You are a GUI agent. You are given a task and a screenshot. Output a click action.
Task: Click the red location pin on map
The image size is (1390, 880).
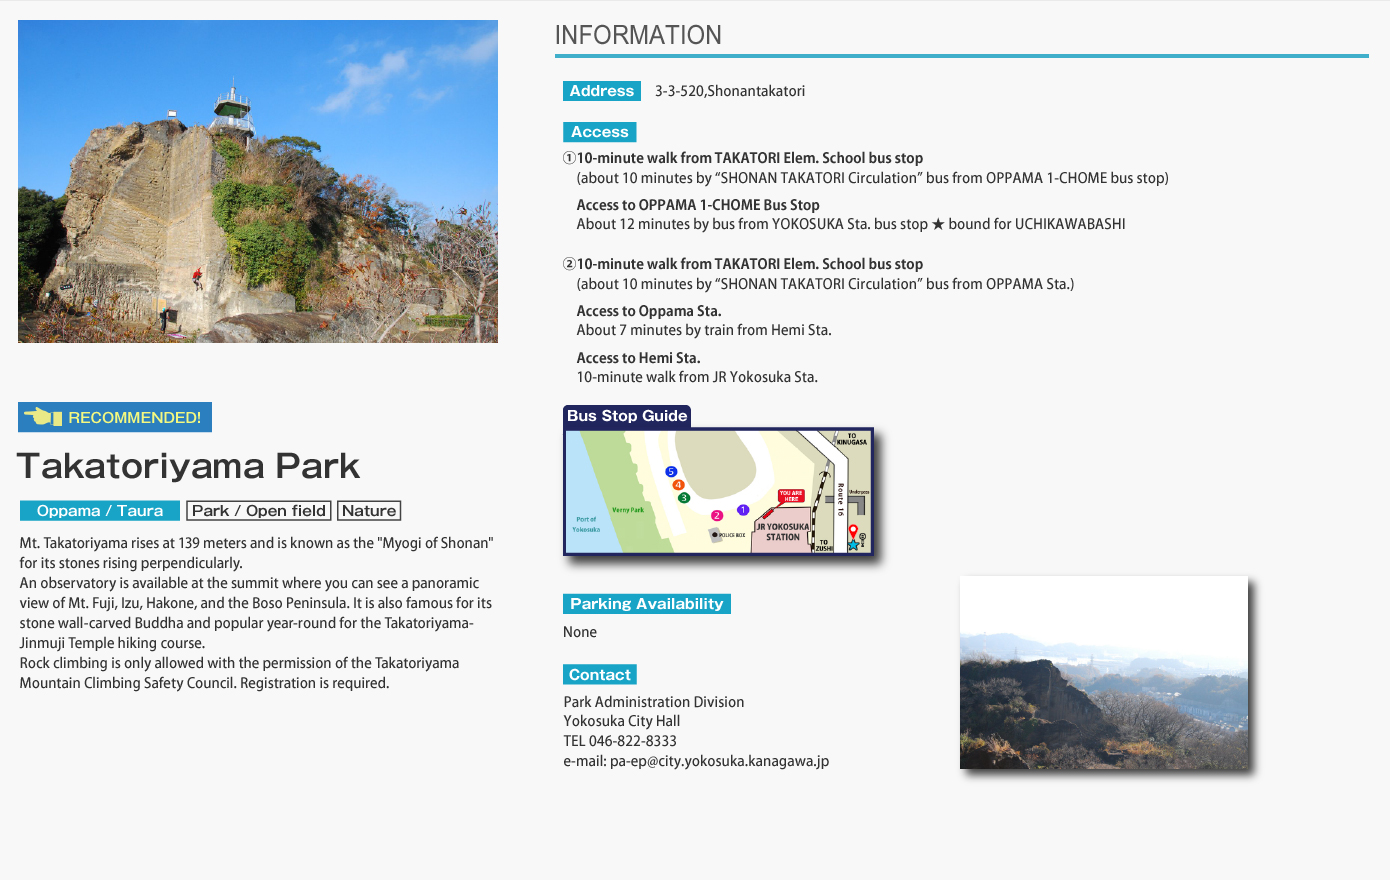pyautogui.click(x=853, y=532)
